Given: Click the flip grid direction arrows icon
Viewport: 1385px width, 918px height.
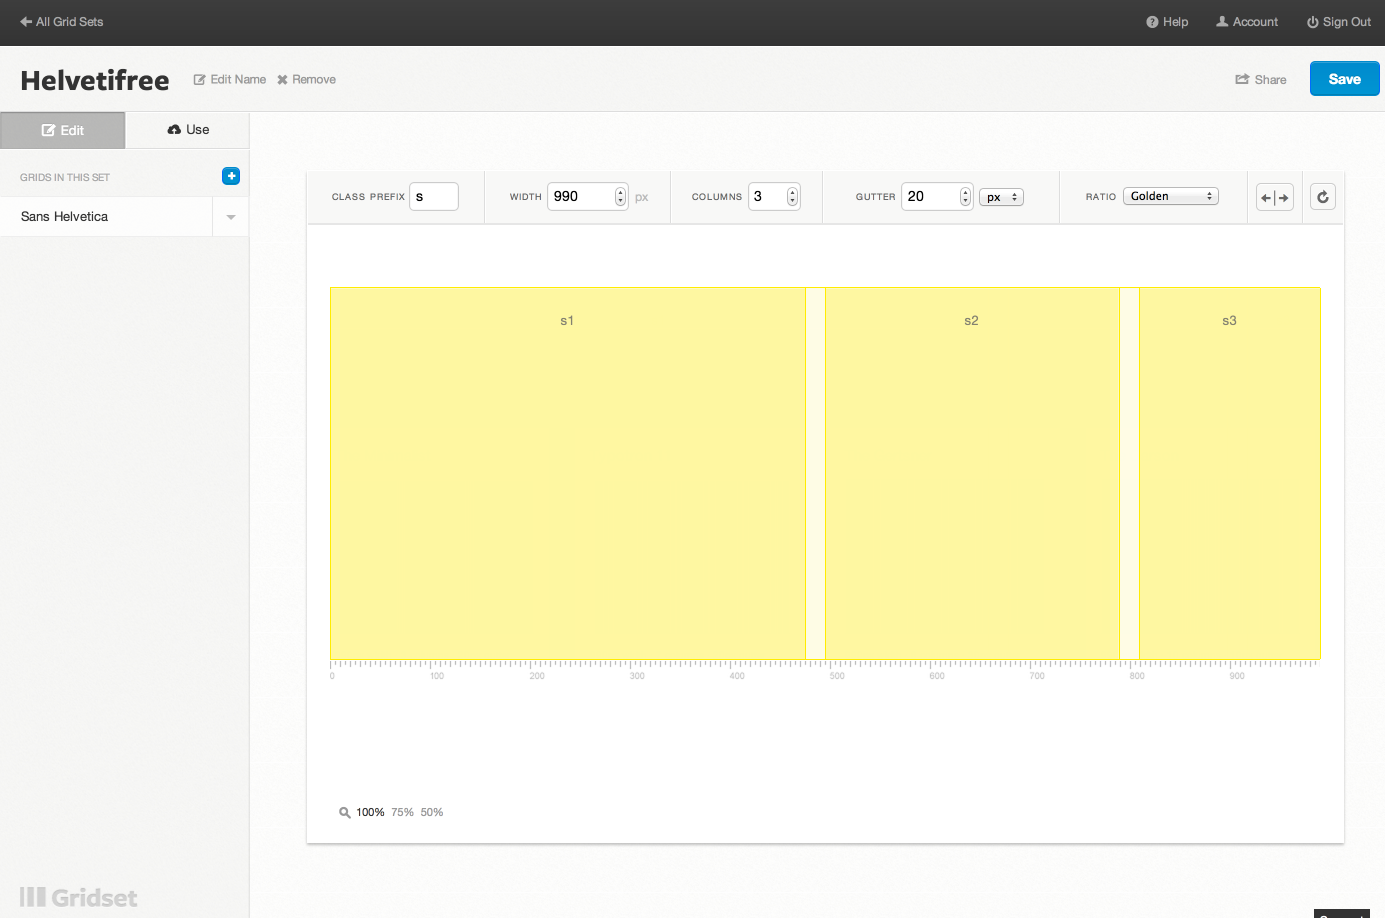Looking at the screenshot, I should pos(1274,197).
